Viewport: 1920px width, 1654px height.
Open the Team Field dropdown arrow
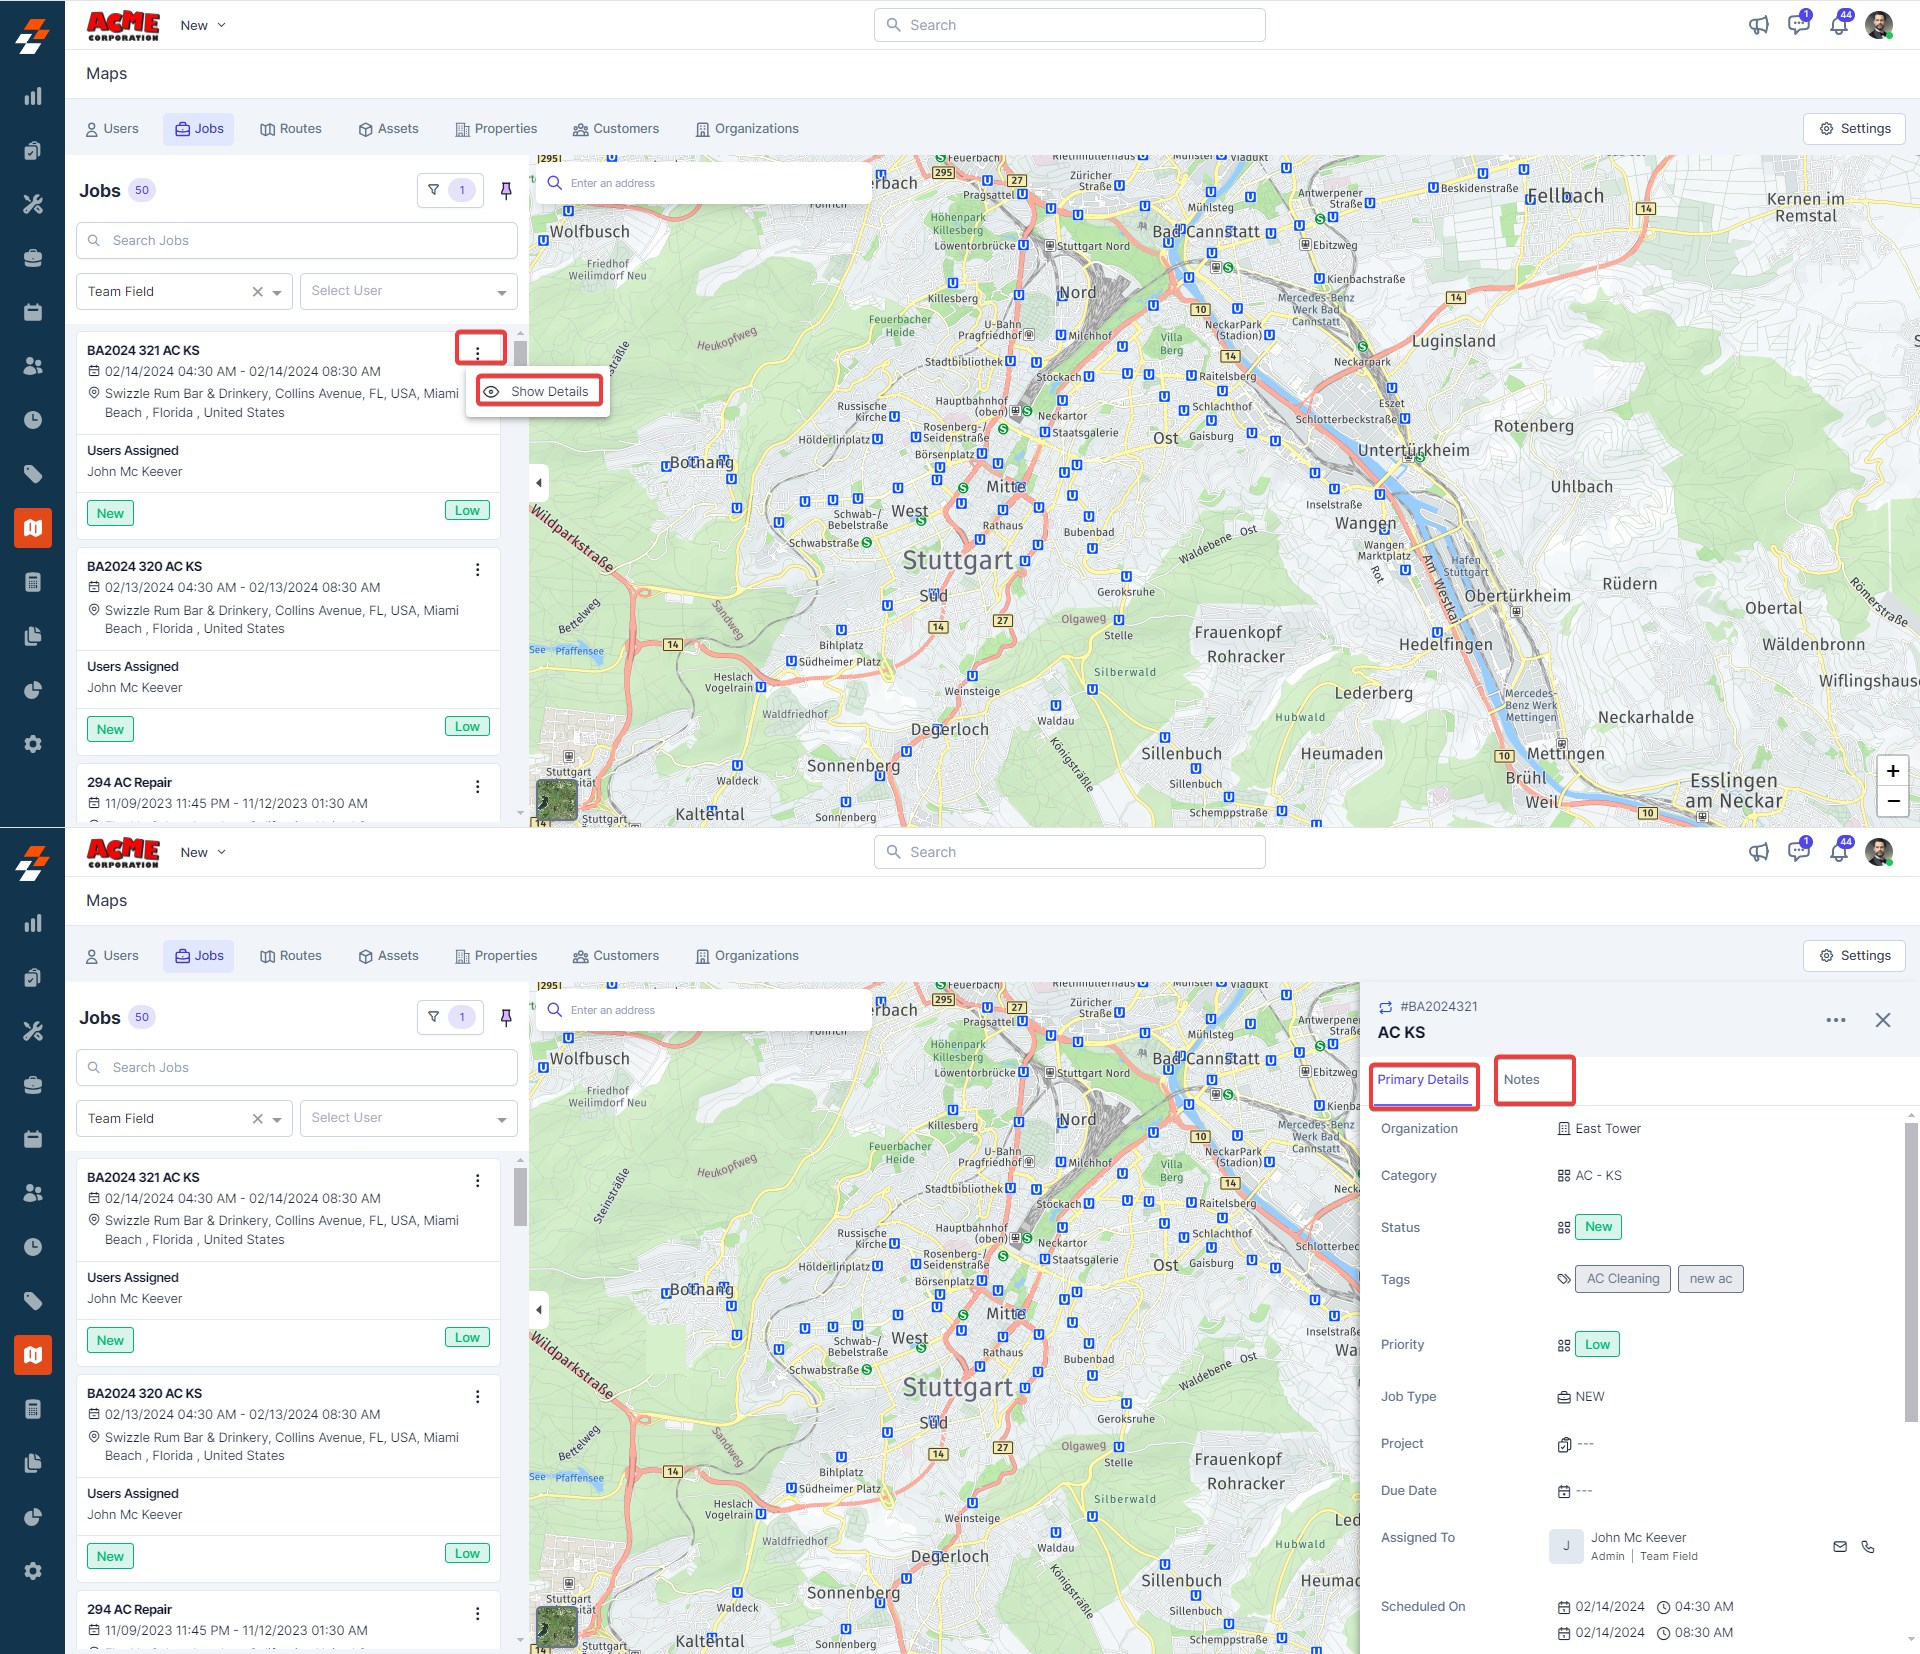[x=277, y=292]
